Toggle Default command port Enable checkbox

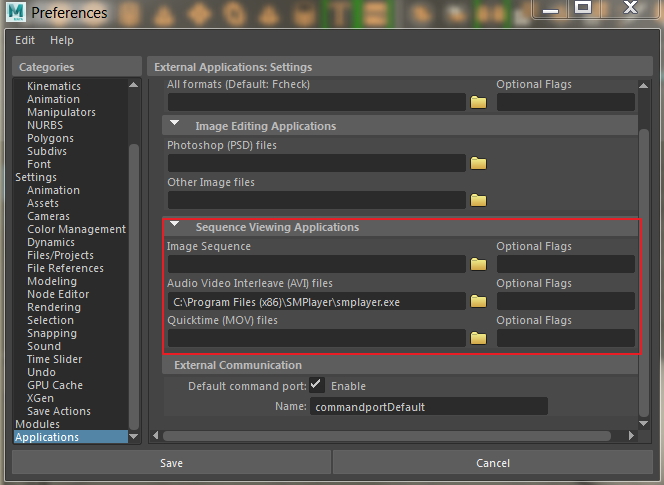[x=317, y=385]
